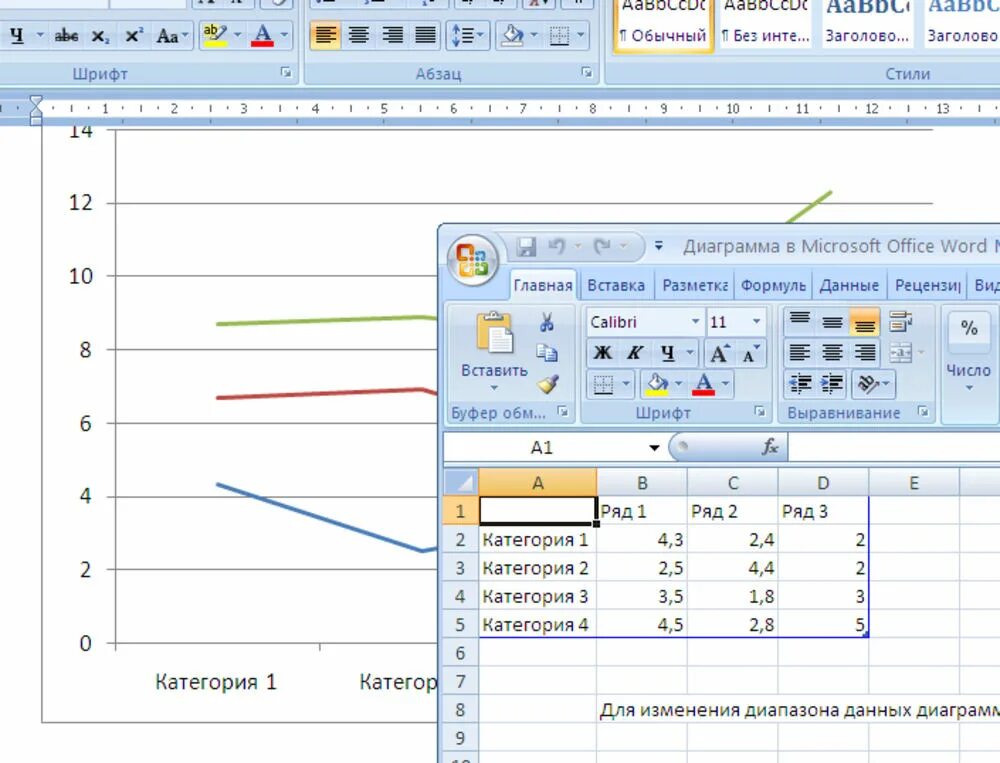Undo the last action in Excel
This screenshot has width=1000, height=763.
coord(557,246)
